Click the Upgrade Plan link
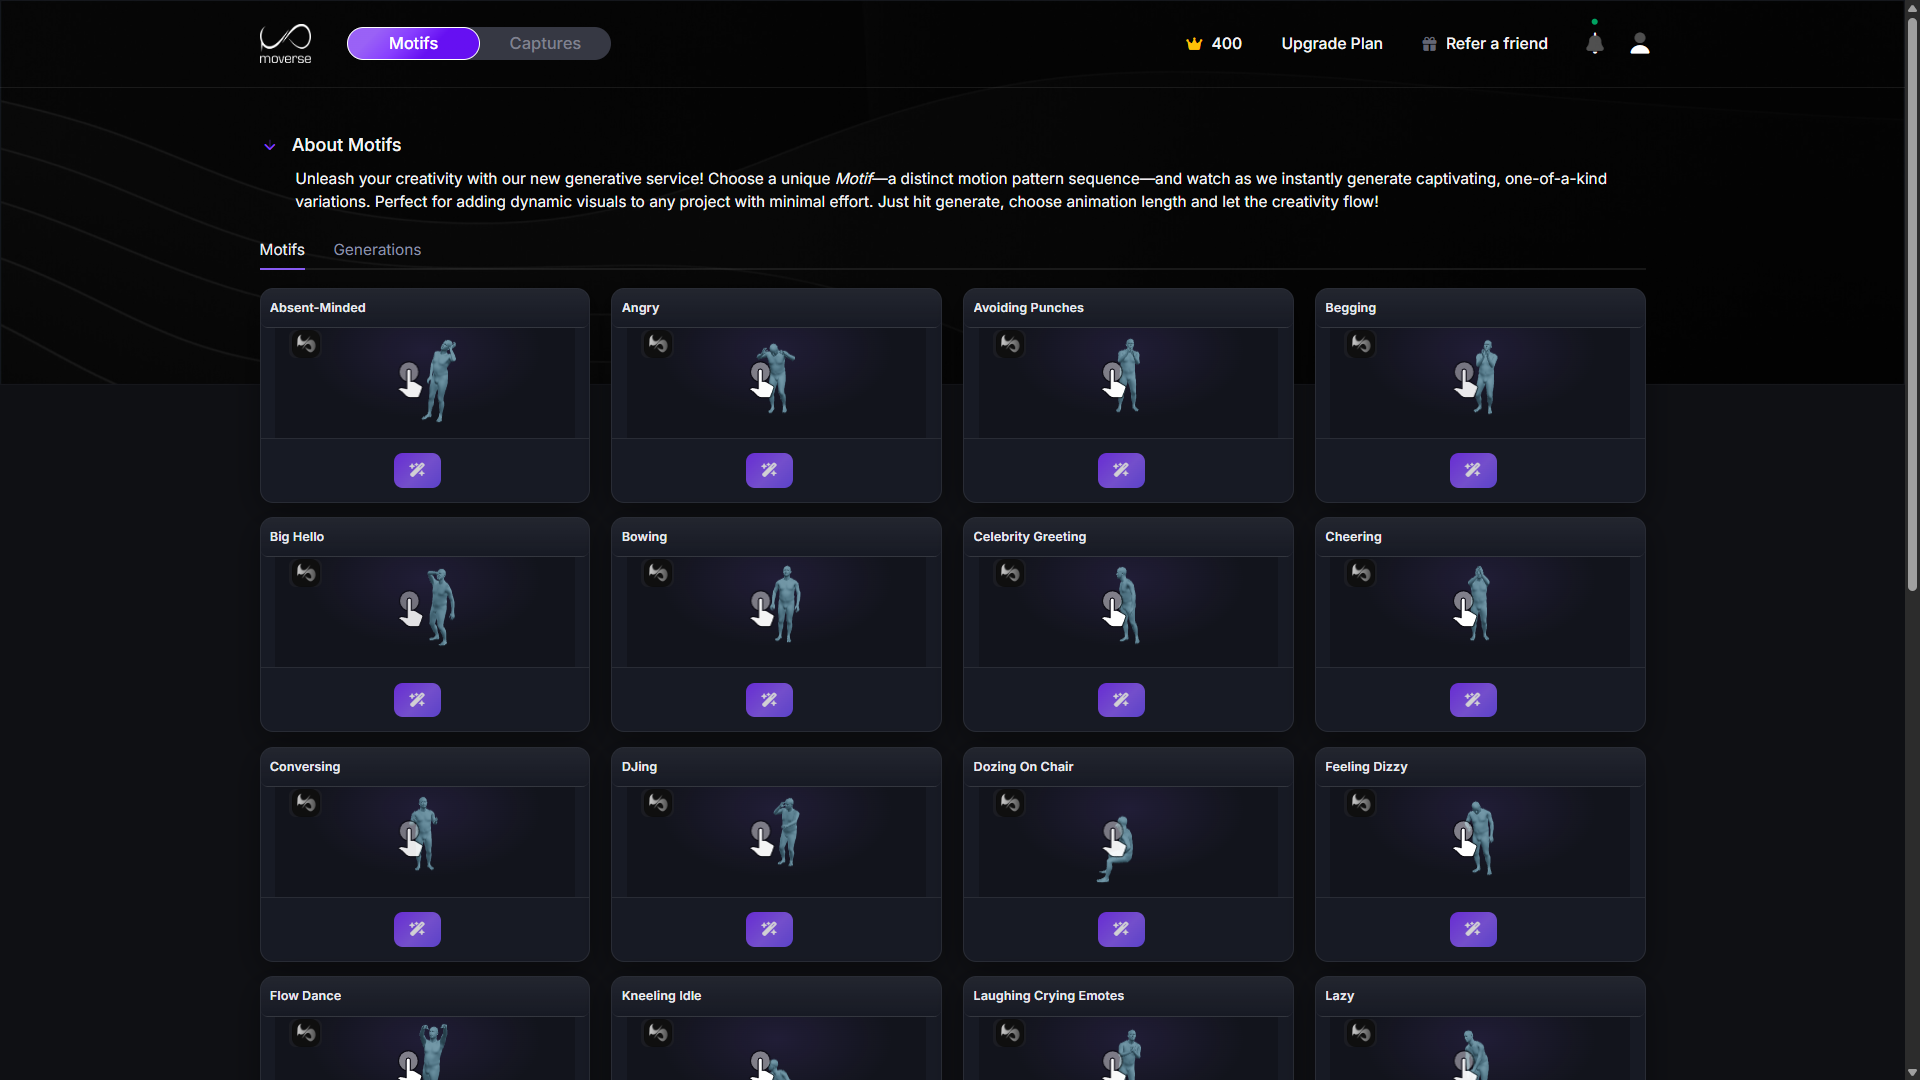 coord(1332,44)
